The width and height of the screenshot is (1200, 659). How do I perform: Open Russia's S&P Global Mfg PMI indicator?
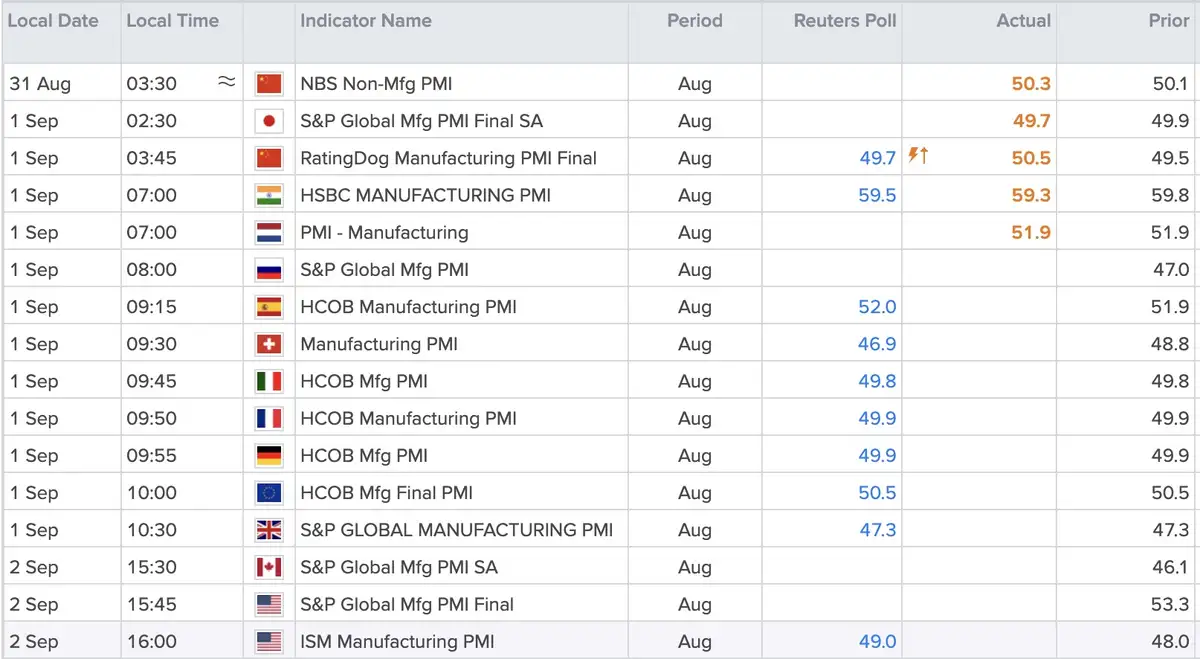[x=384, y=269]
